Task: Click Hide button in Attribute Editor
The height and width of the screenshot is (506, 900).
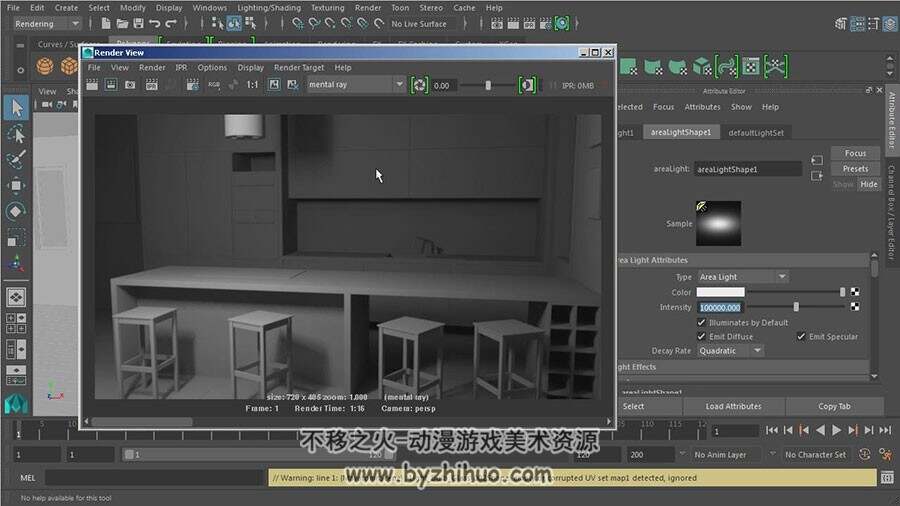Action: [868, 184]
